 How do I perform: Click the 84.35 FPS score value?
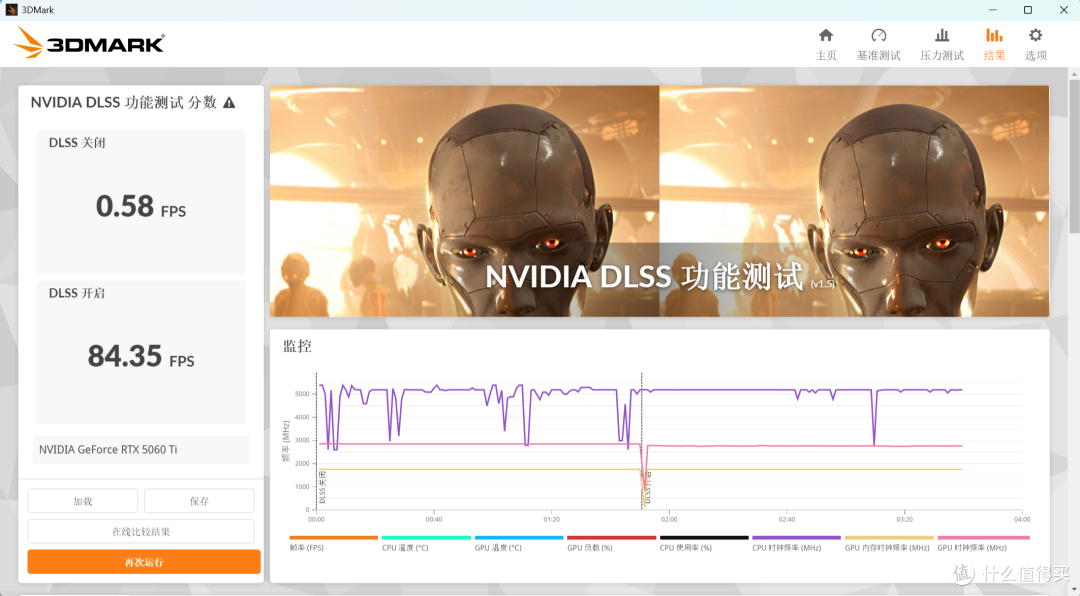pyautogui.click(x=141, y=356)
